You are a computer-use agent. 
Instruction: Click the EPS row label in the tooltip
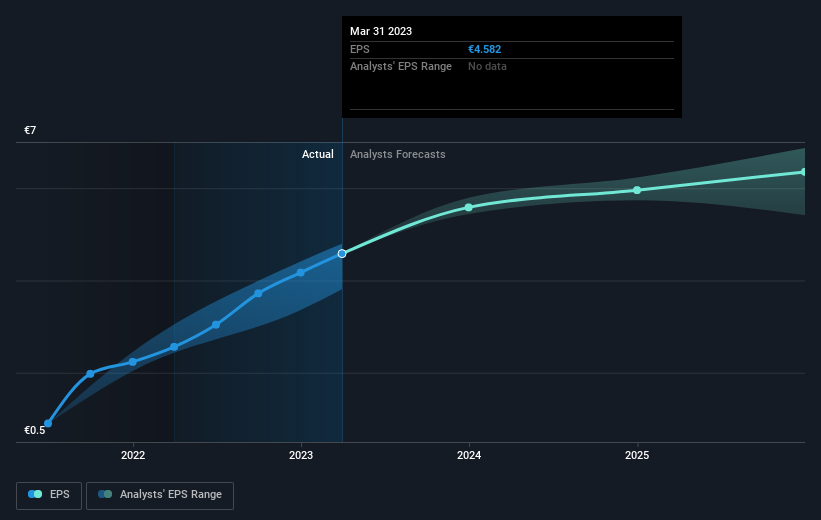point(360,49)
